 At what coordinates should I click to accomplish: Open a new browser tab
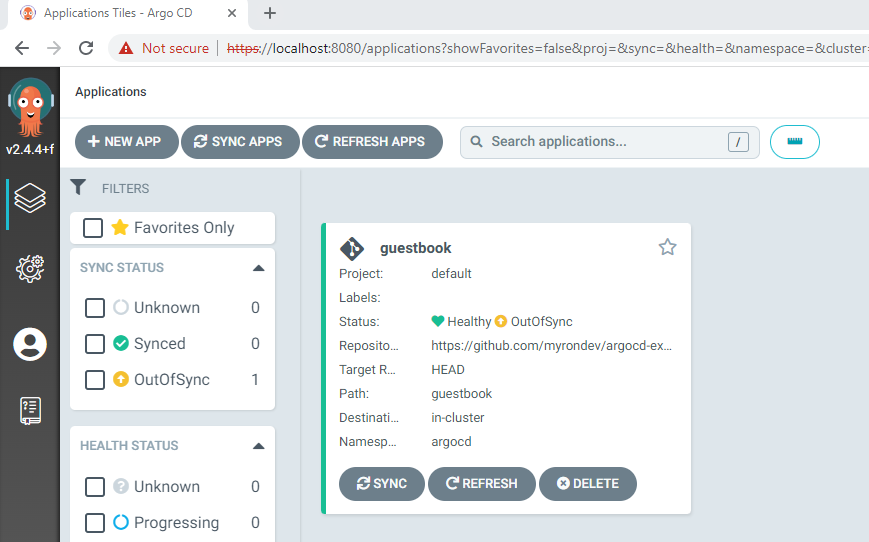click(270, 13)
